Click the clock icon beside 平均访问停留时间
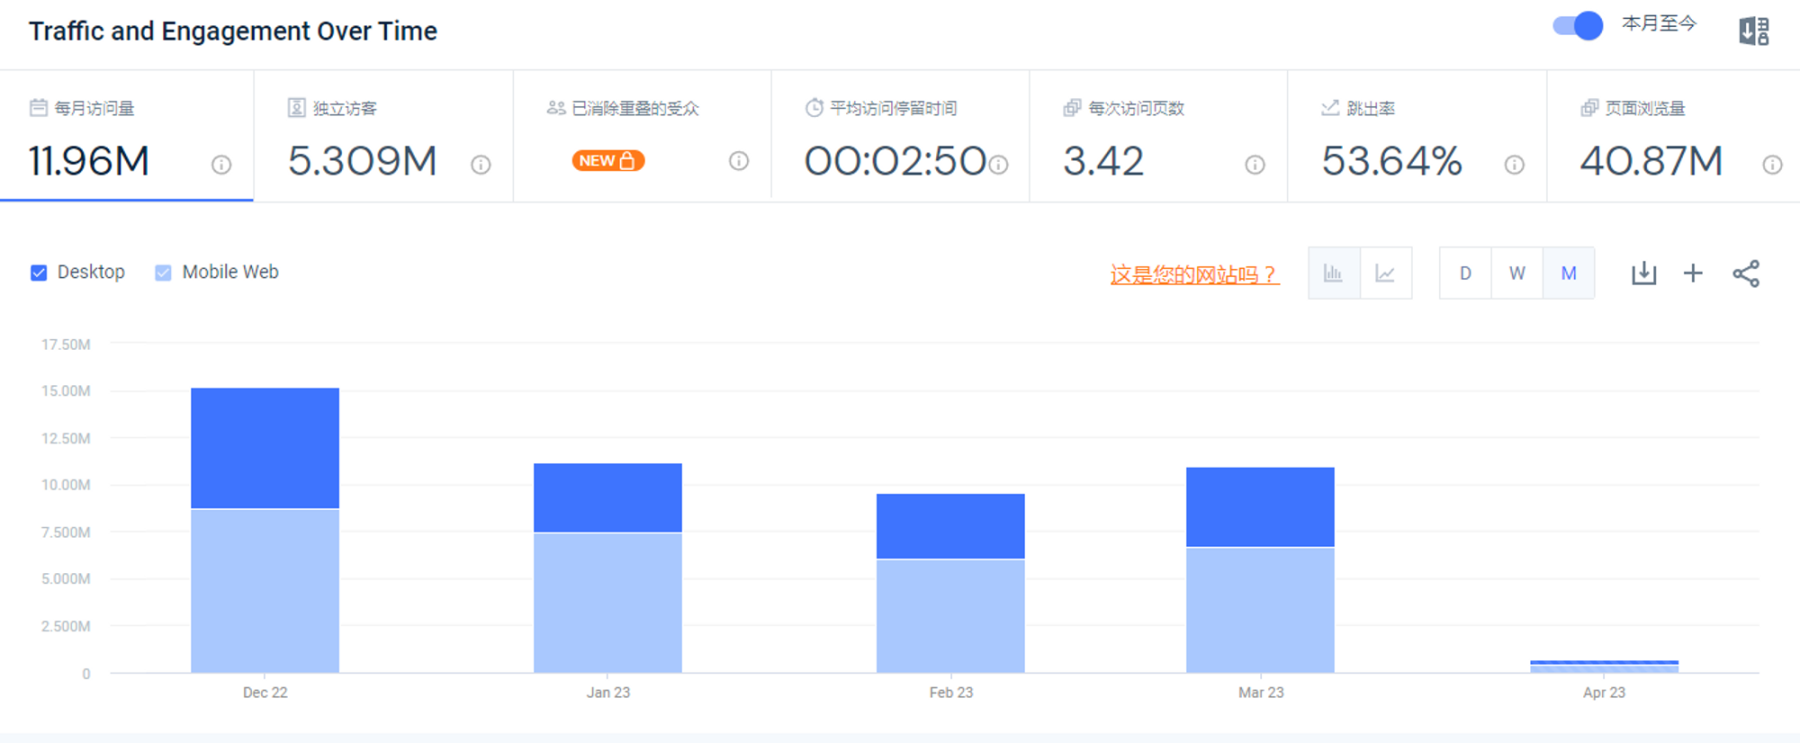Image resolution: width=1800 pixels, height=743 pixels. tap(814, 108)
